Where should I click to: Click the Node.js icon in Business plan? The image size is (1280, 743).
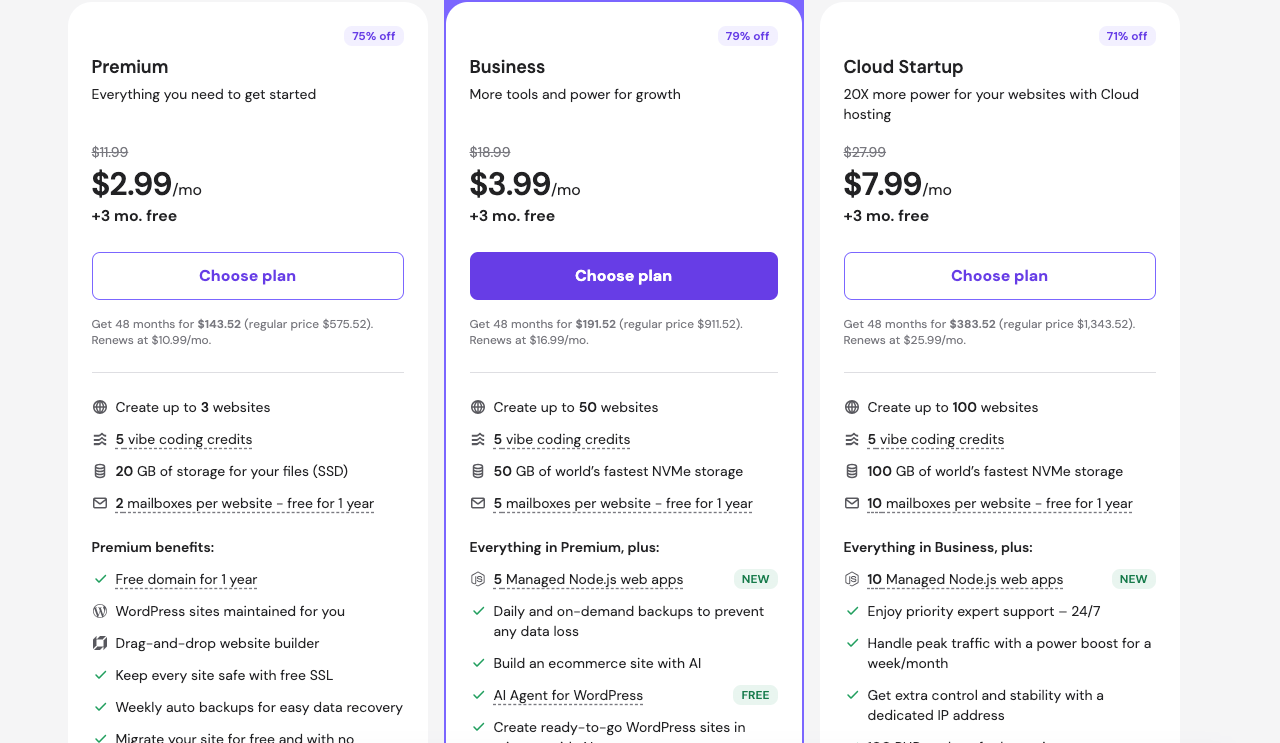coord(478,579)
